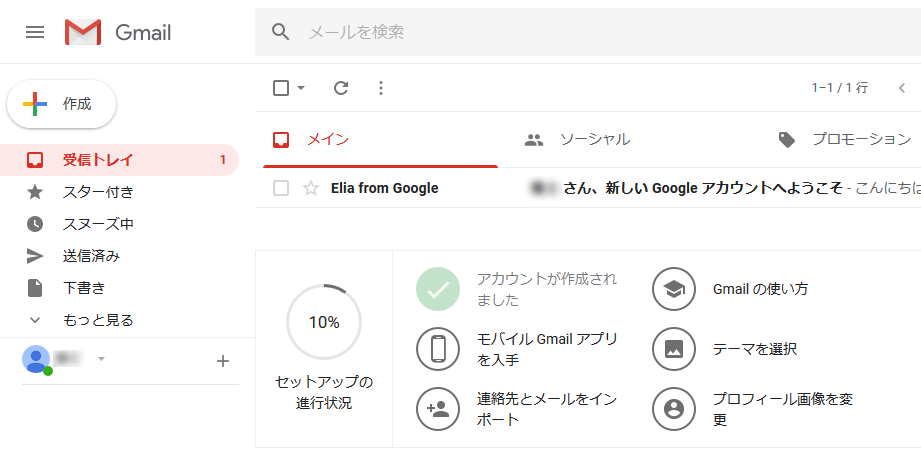Open the select-all dropdown arrow
This screenshot has height=461, width=921.
tap(301, 88)
